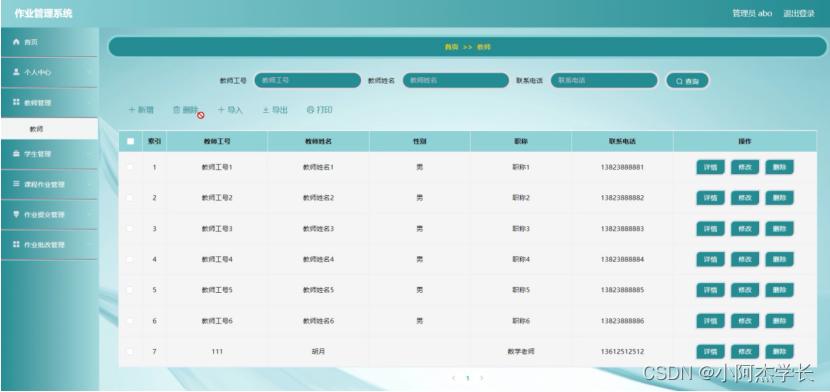Click the icon beside 作业提交管理

coord(16,214)
